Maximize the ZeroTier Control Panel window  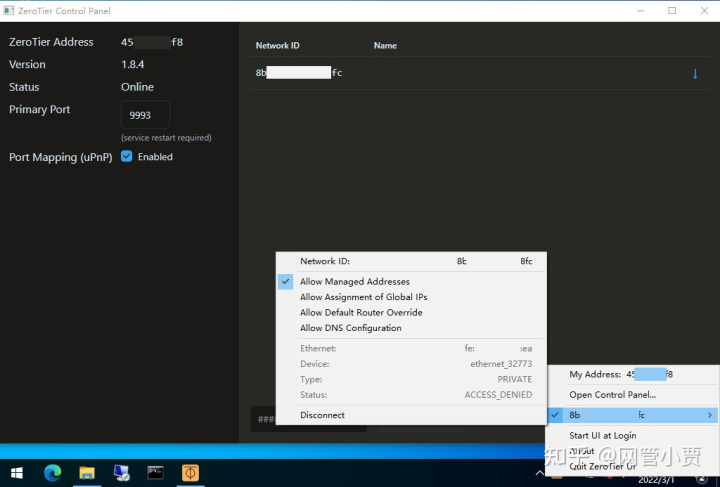click(672, 11)
